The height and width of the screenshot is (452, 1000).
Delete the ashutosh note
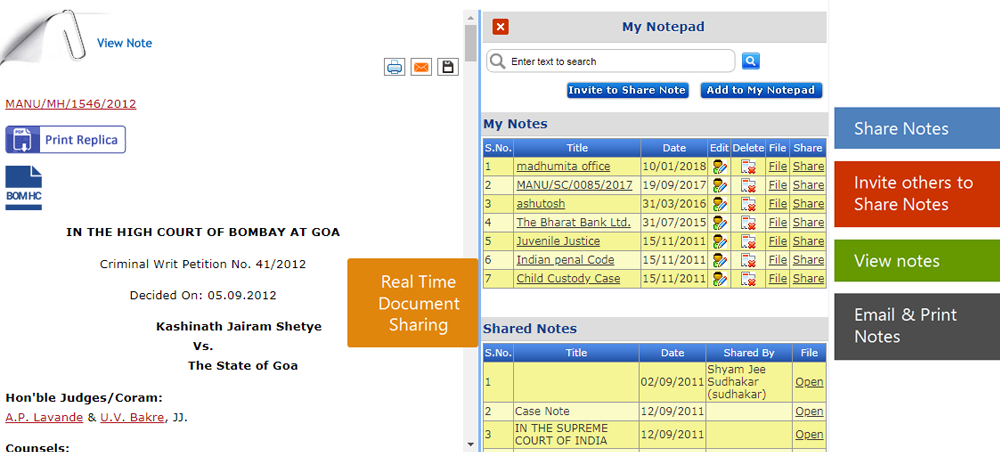click(x=748, y=204)
